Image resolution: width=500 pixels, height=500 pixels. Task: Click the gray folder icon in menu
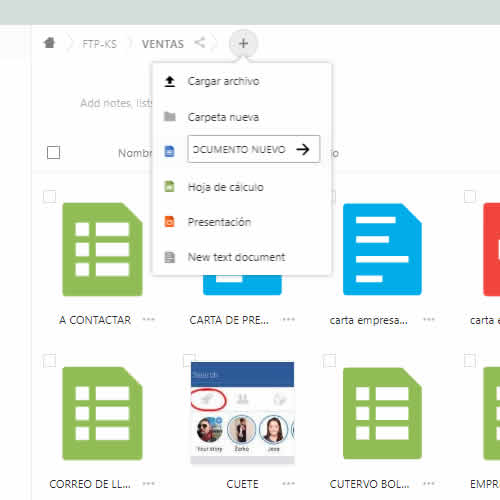click(170, 117)
